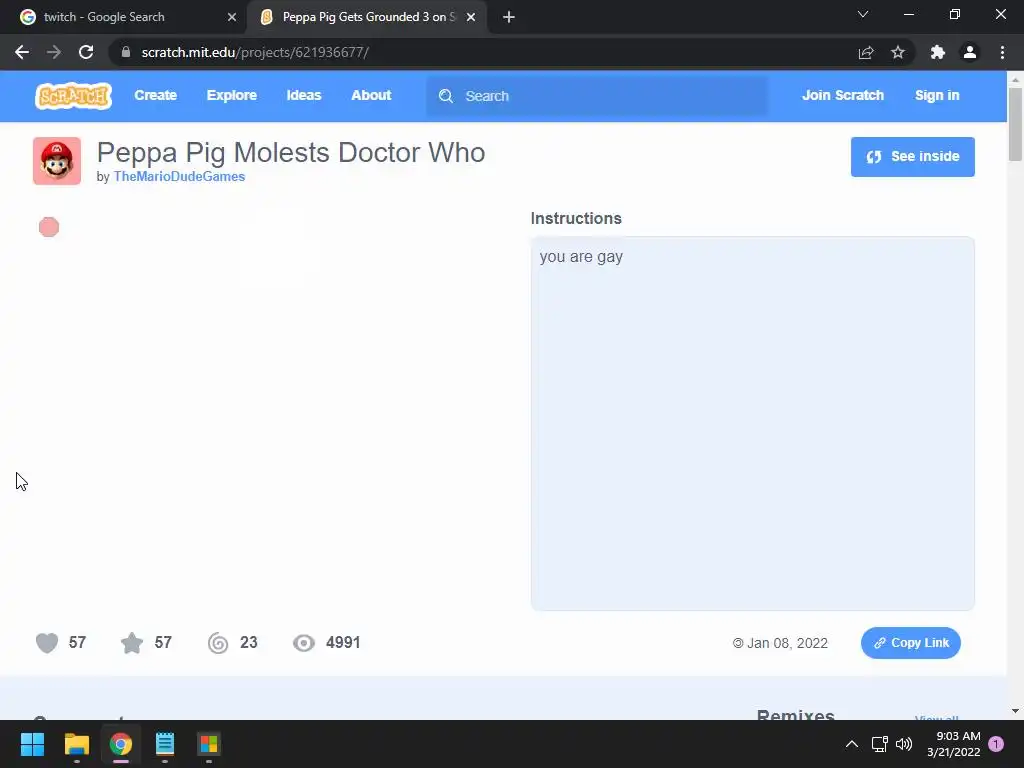This screenshot has height=768, width=1024.
Task: Select the Peppa Pig Gets Grounded tab
Action: click(x=368, y=17)
